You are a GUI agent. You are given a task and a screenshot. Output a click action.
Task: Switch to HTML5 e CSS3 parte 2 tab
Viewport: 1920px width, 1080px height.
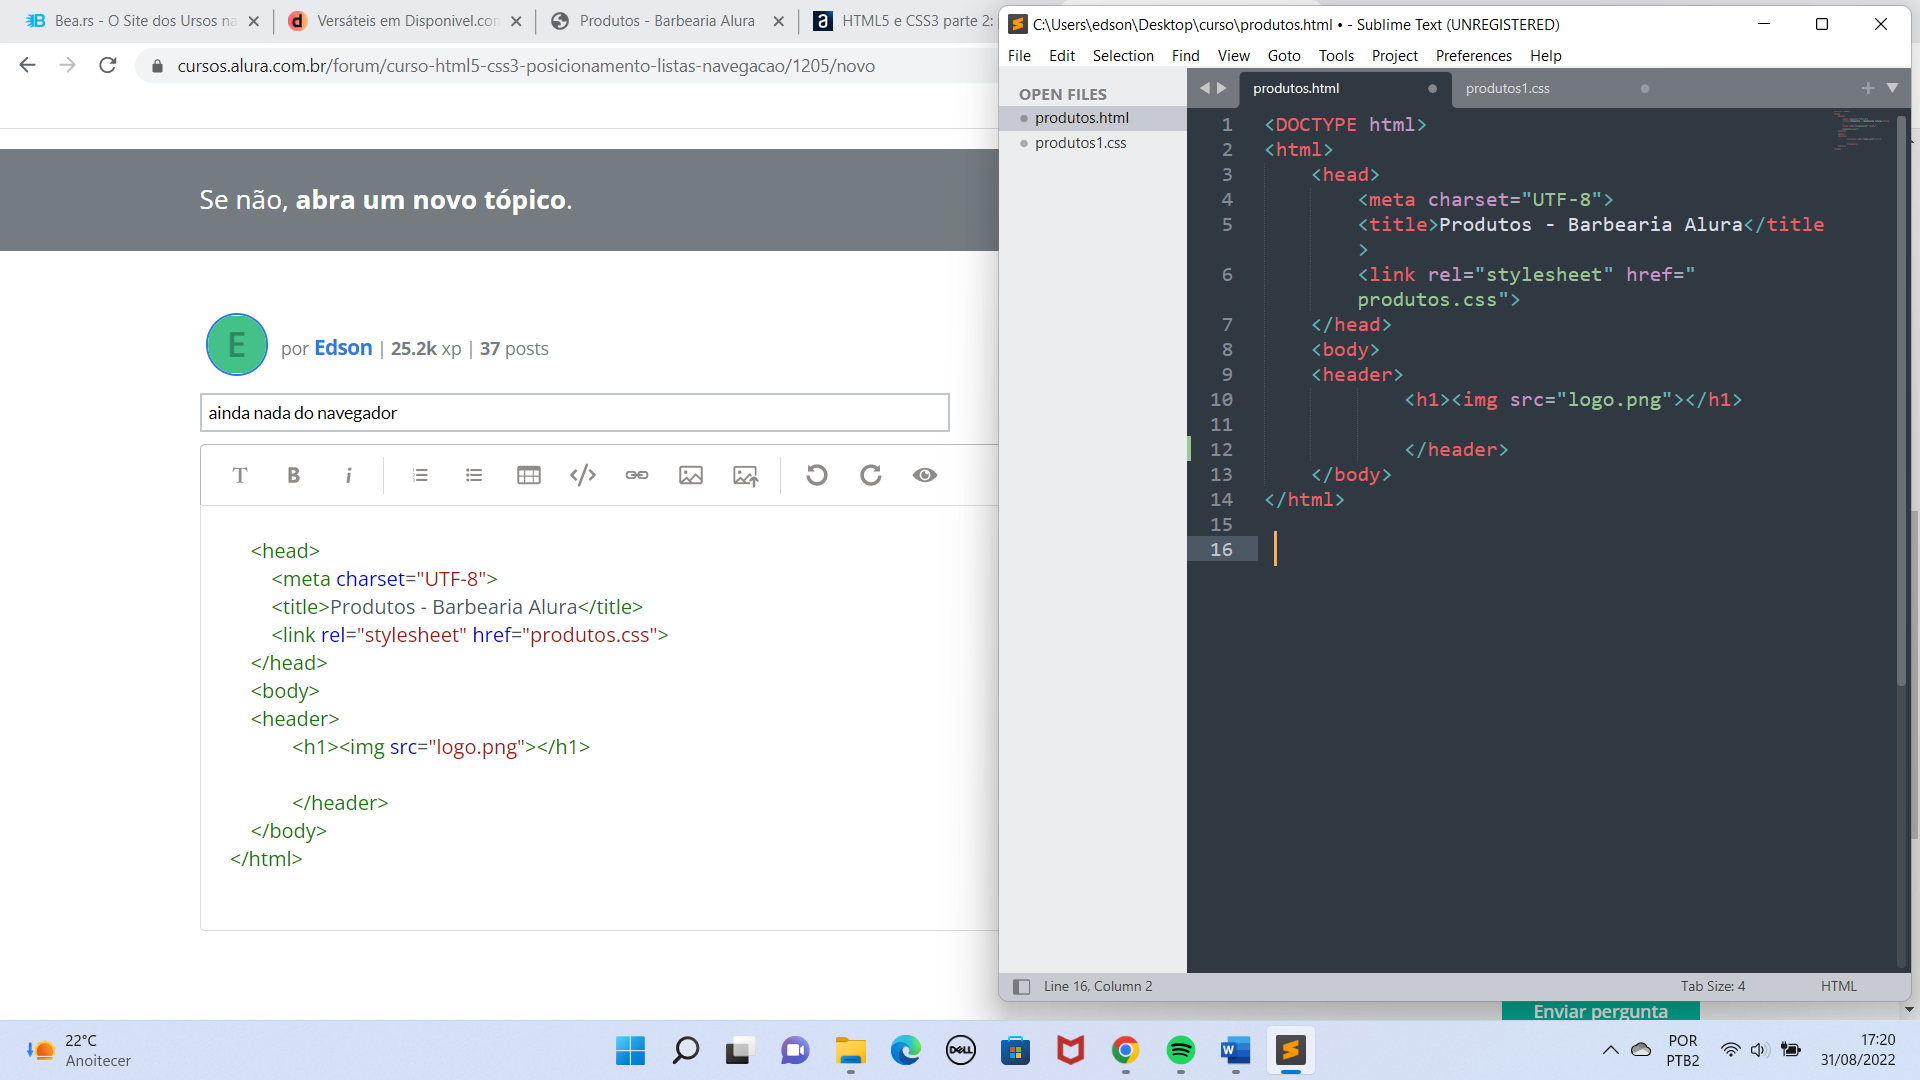pos(905,21)
